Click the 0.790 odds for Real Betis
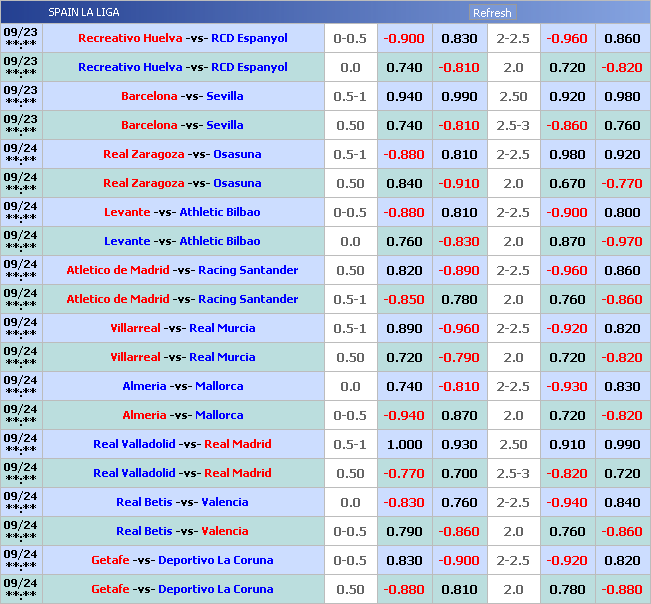This screenshot has width=651, height=604. pyautogui.click(x=405, y=531)
